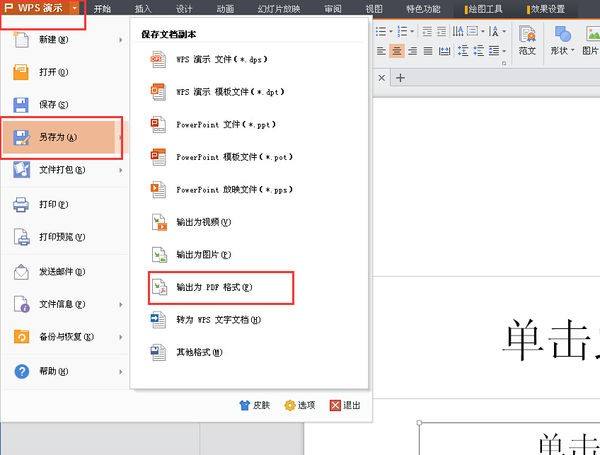Apply distributed text alignment
The height and width of the screenshot is (455, 600).
444,51
